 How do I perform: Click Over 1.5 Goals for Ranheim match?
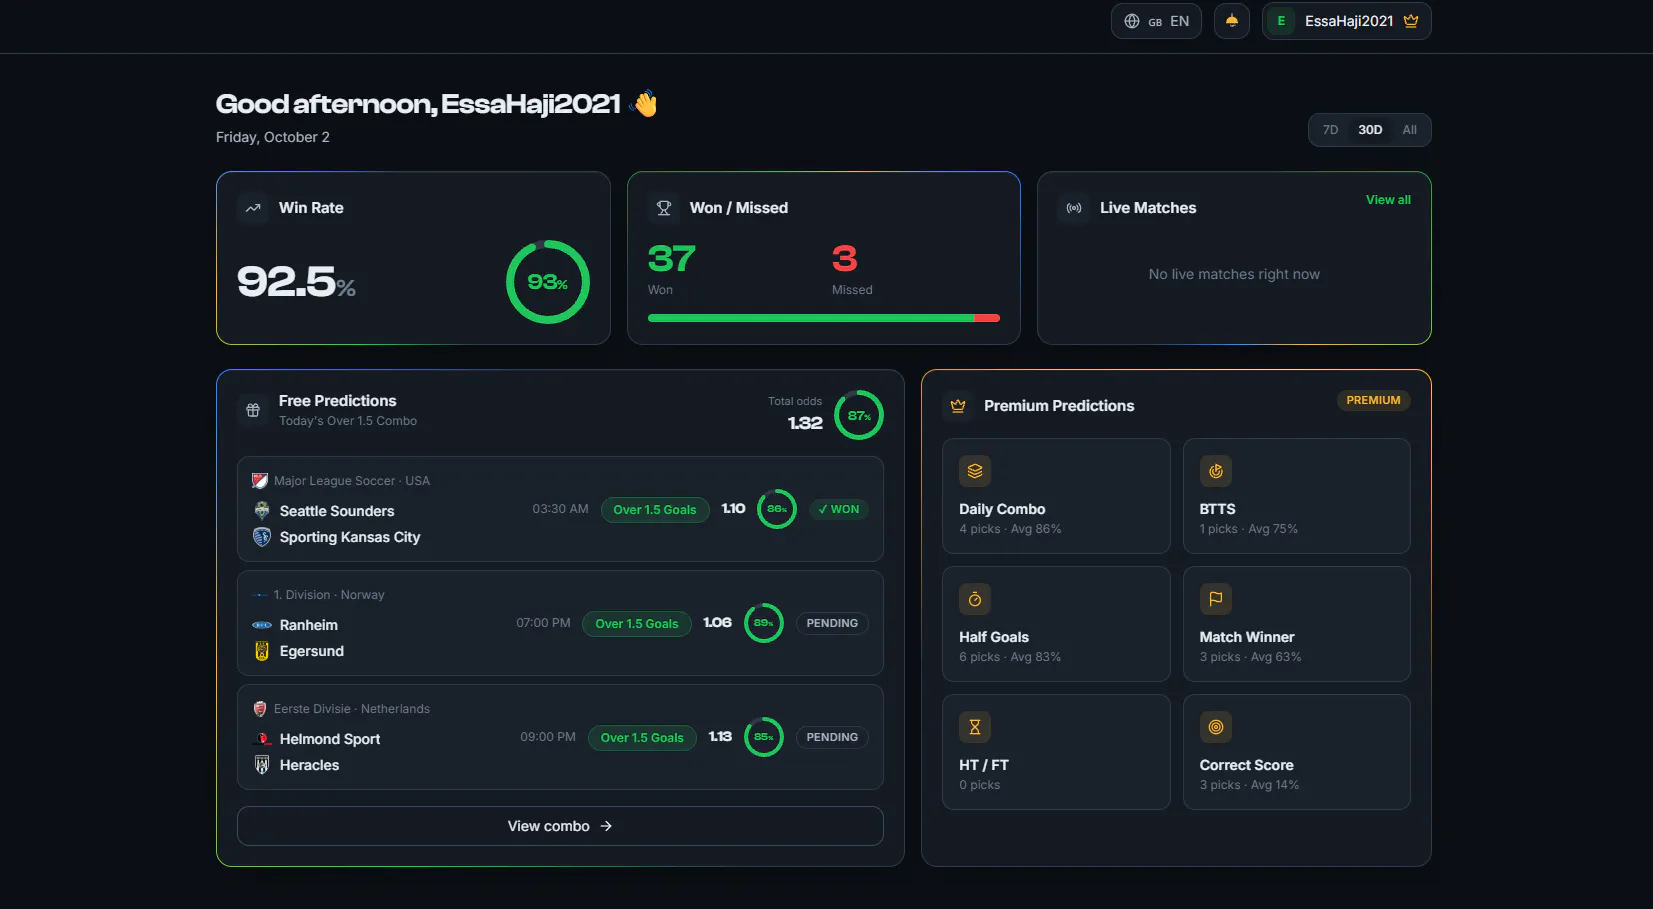coord(637,624)
